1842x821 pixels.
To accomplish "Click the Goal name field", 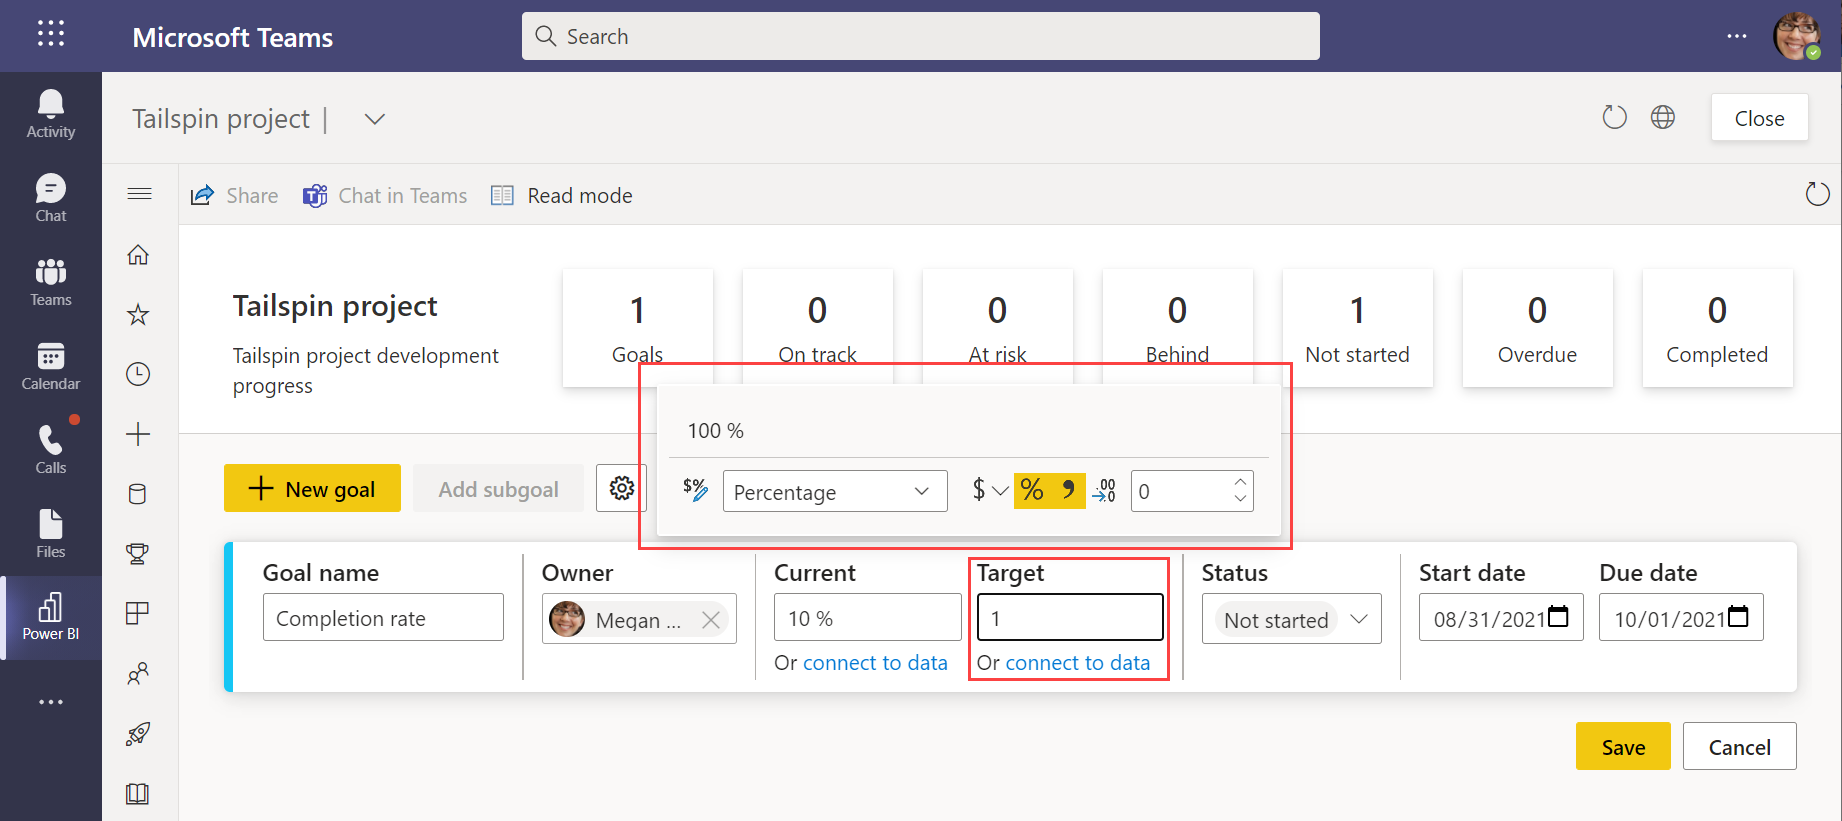I will click(x=383, y=617).
